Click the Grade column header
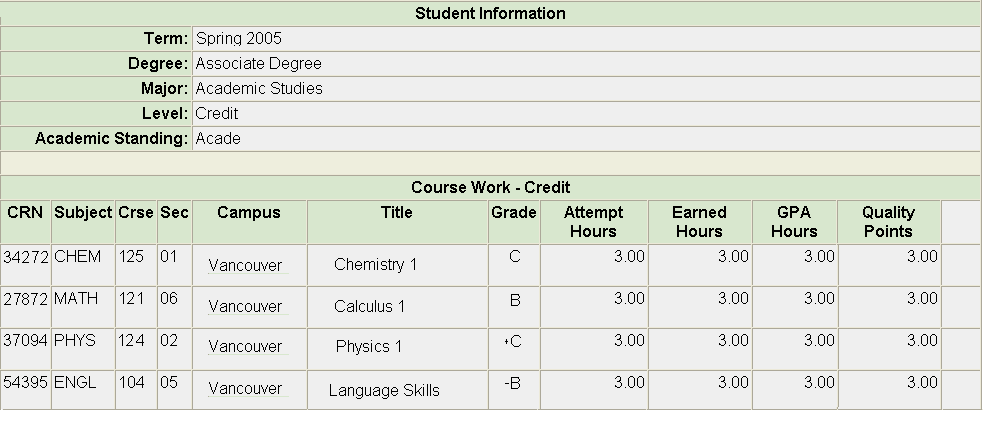The image size is (985, 427). pos(514,213)
